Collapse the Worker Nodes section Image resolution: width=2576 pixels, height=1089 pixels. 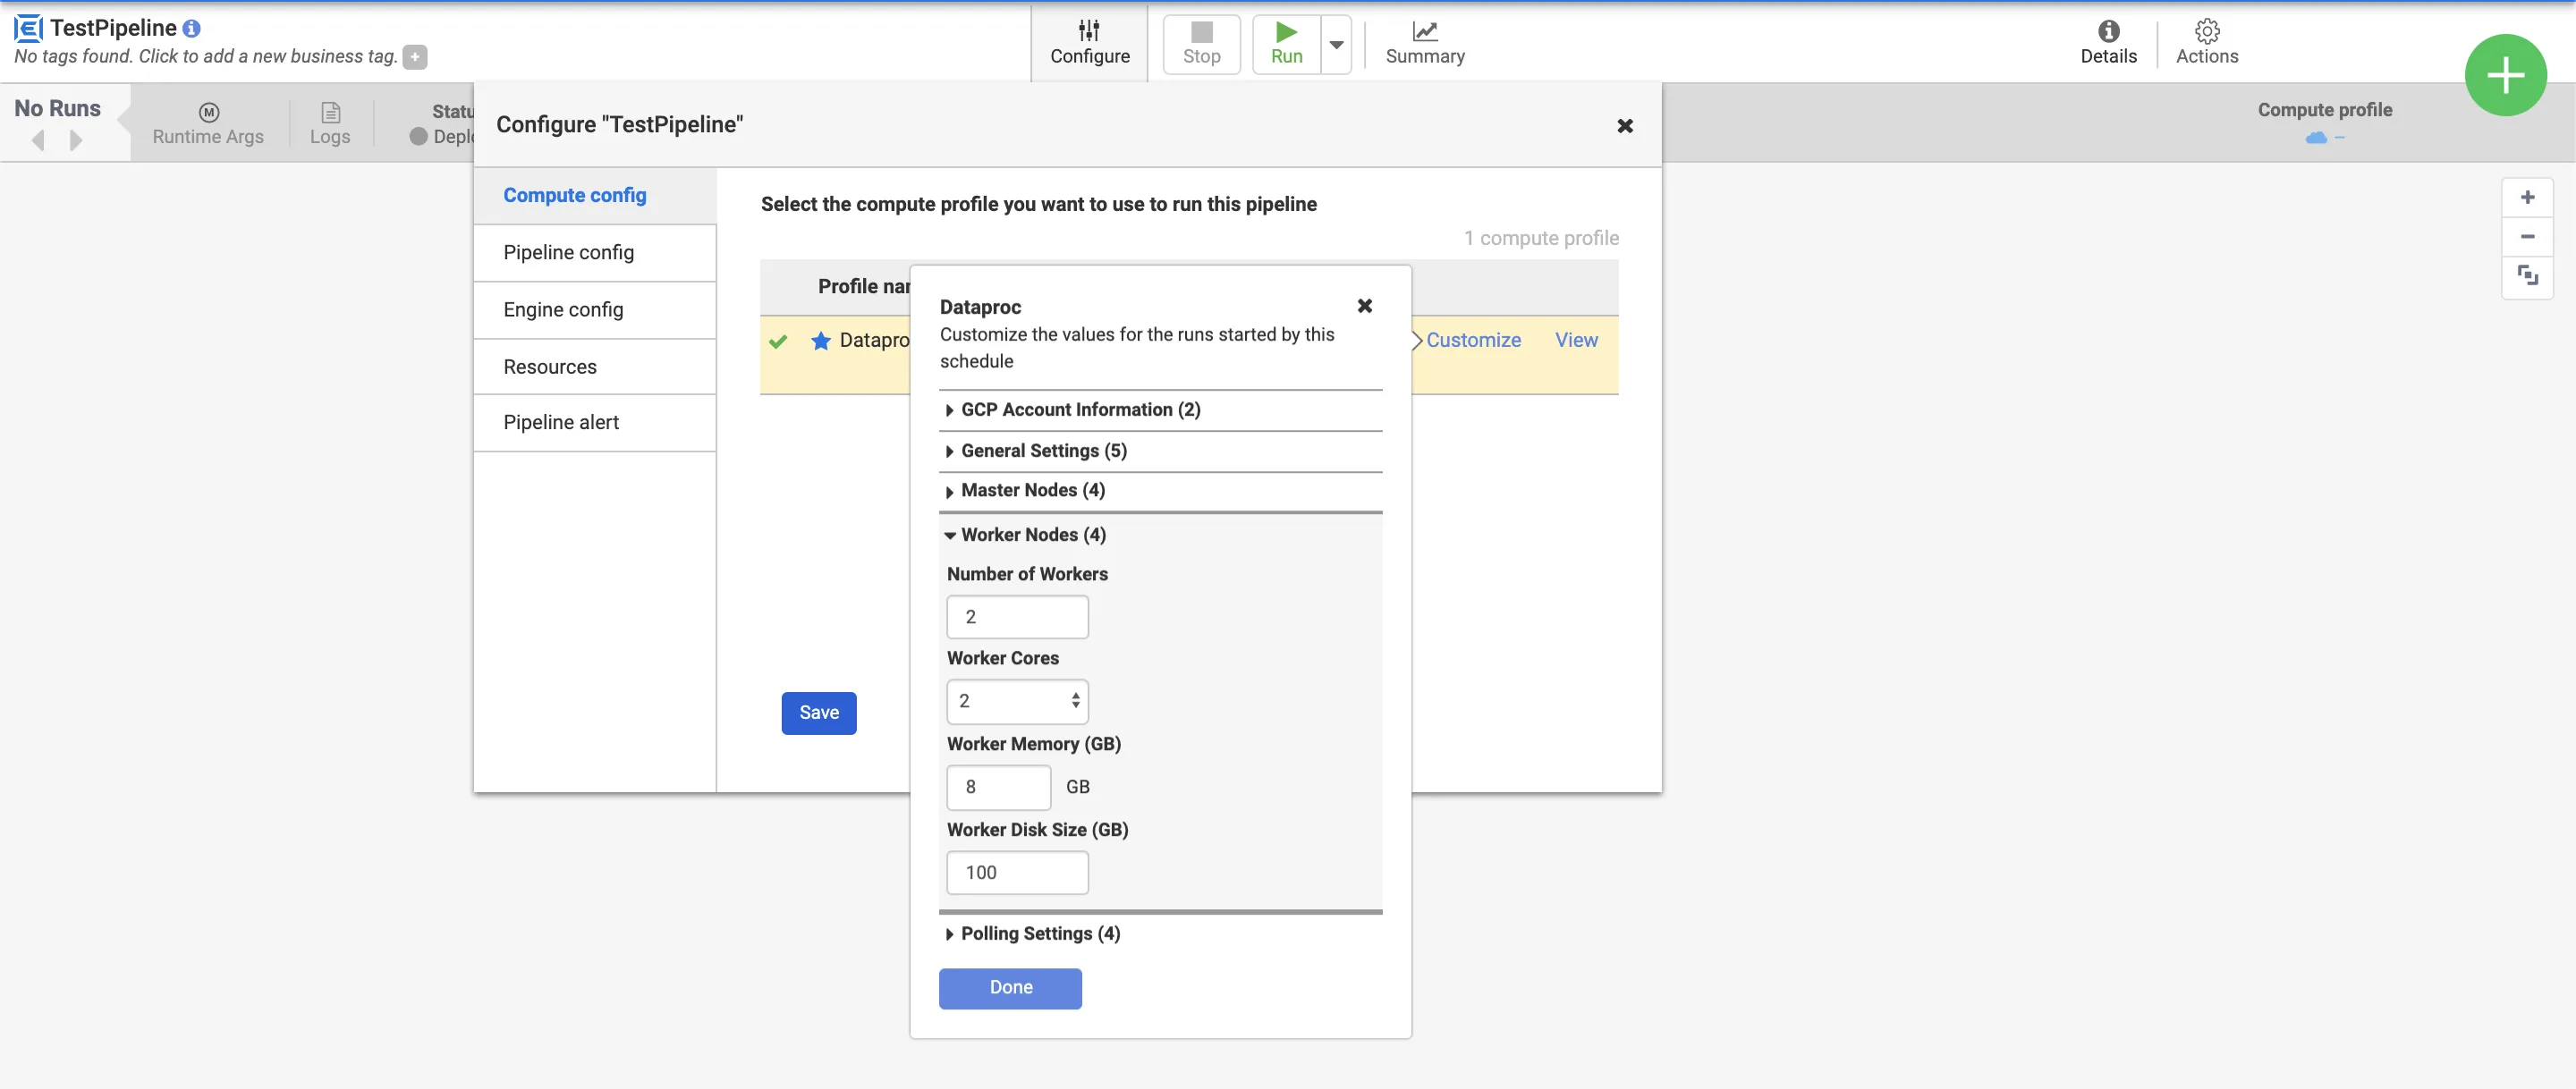pos(1031,535)
